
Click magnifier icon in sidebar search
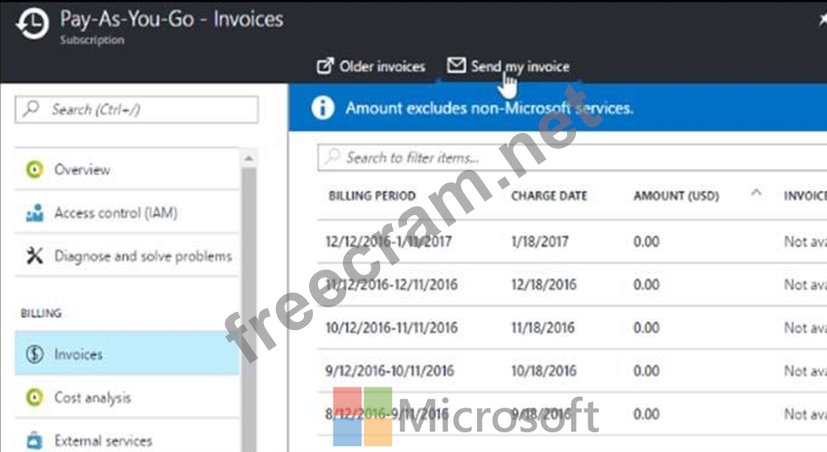(32, 109)
